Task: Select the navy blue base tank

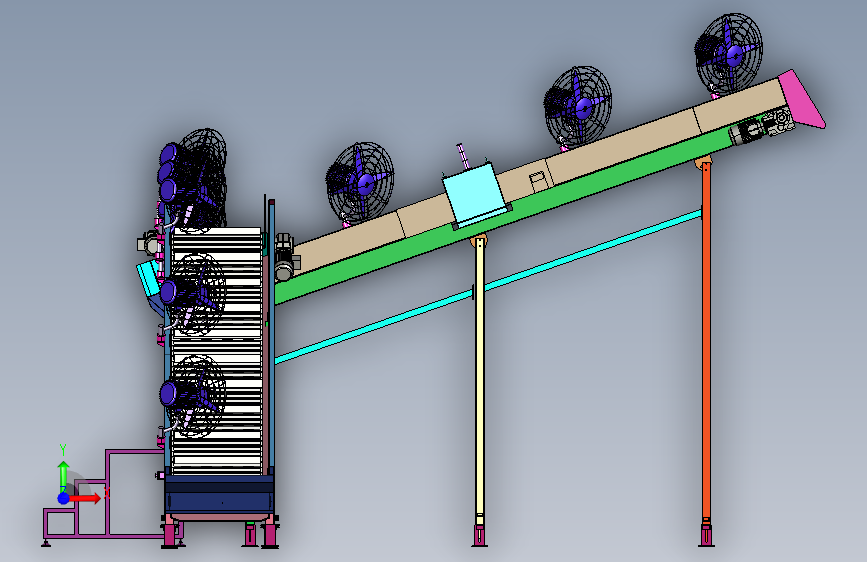Action: click(x=220, y=494)
